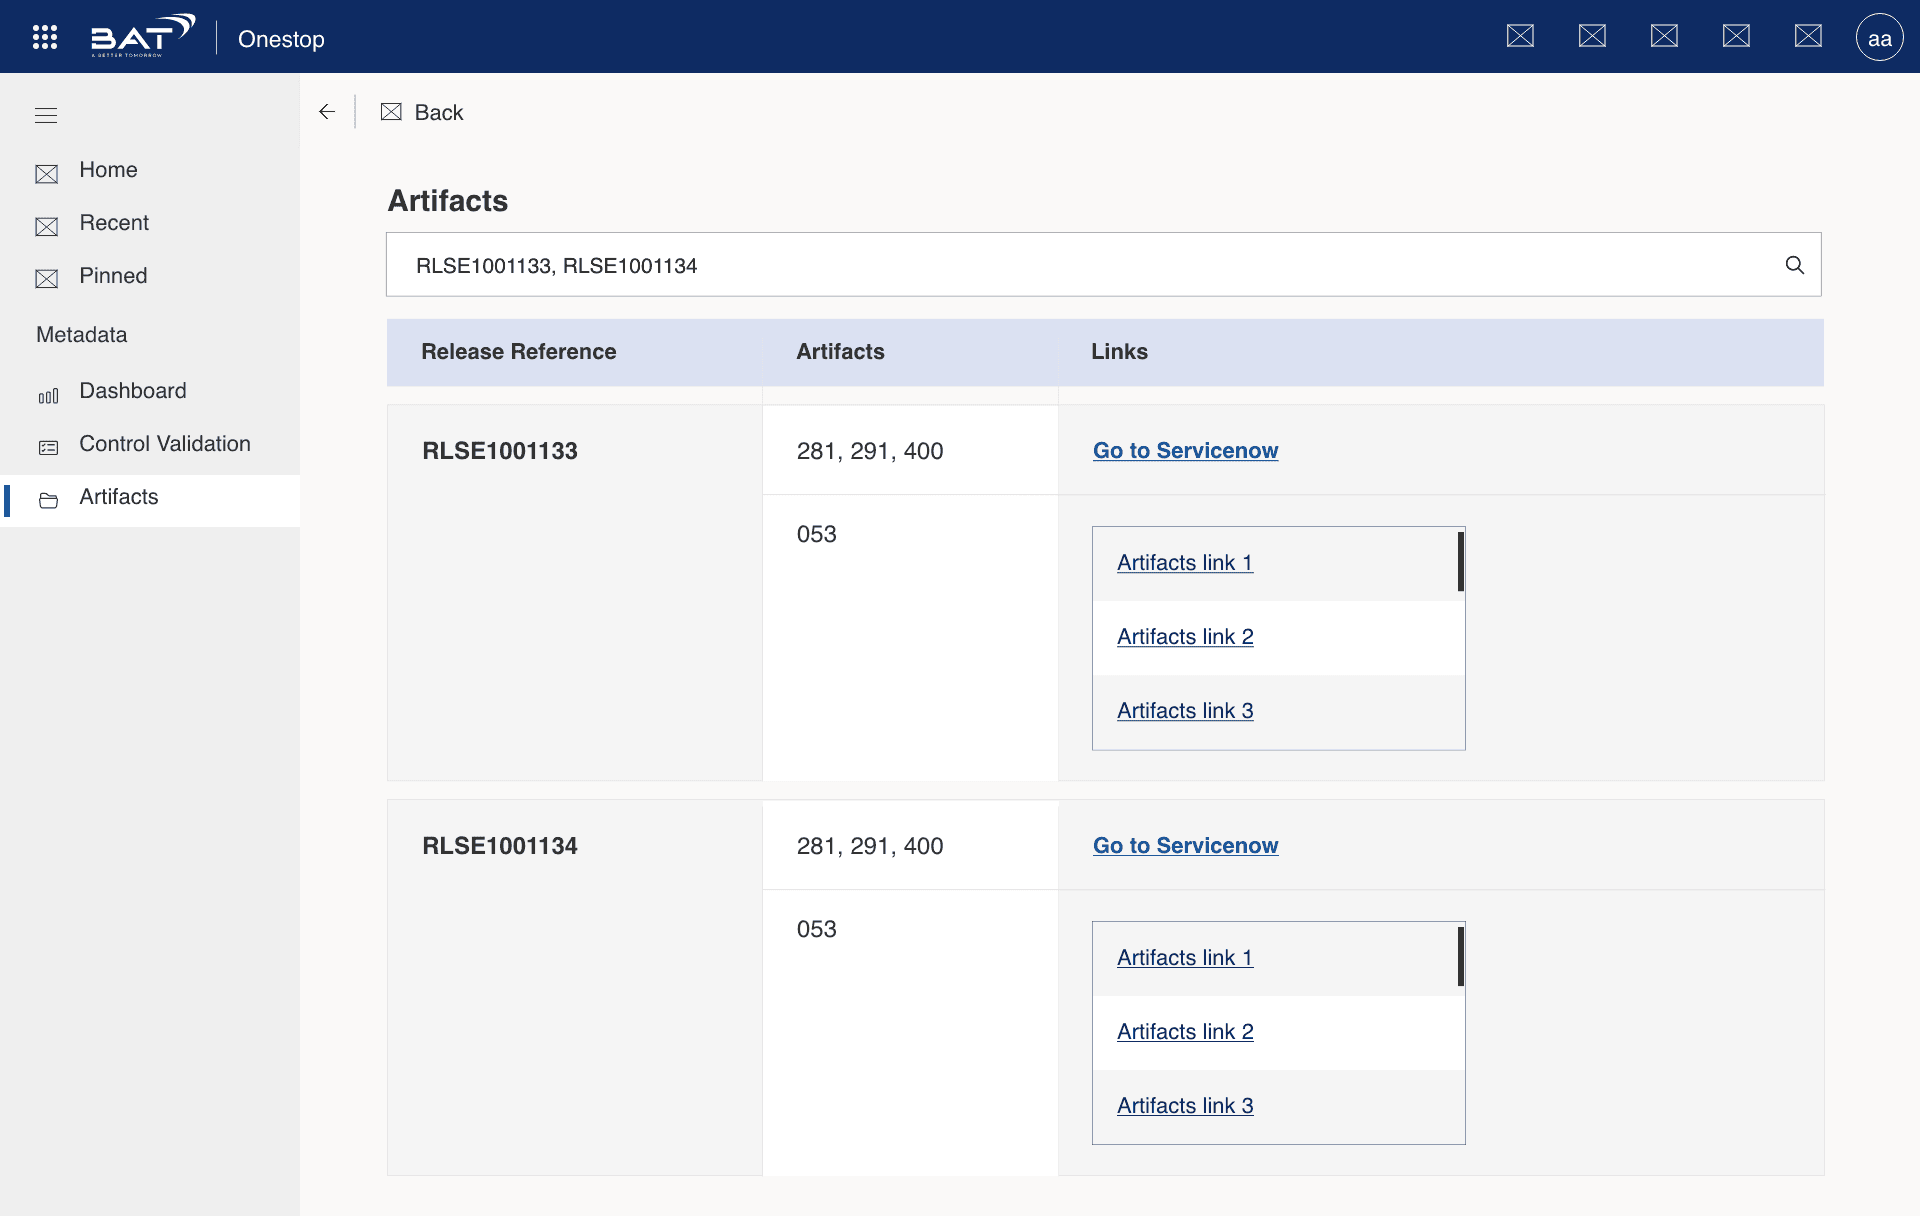This screenshot has width=1920, height=1216.
Task: Open the Recent sidebar item
Action: coord(114,223)
